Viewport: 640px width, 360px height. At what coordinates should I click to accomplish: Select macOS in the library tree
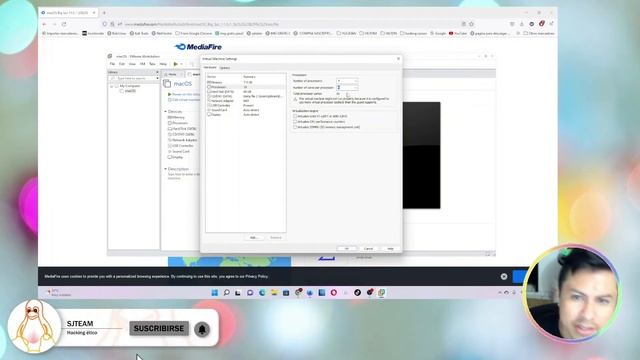coord(130,91)
